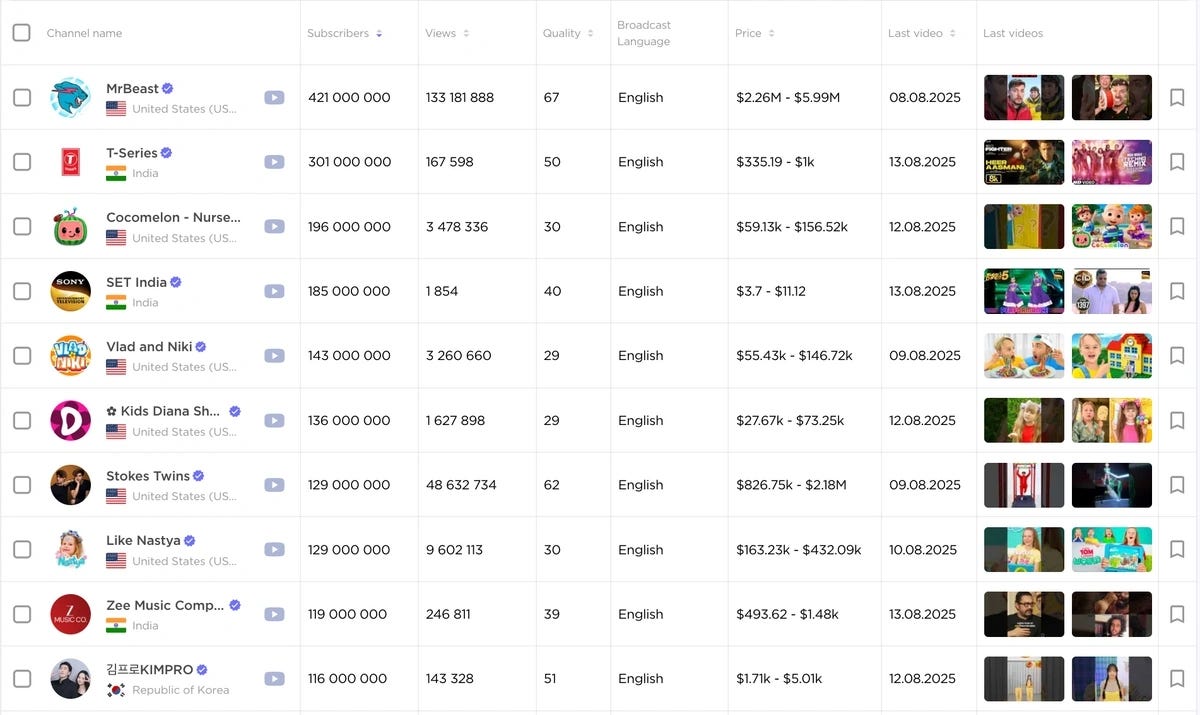Click the Last videos column header
The width and height of the screenshot is (1200, 715).
point(1013,33)
